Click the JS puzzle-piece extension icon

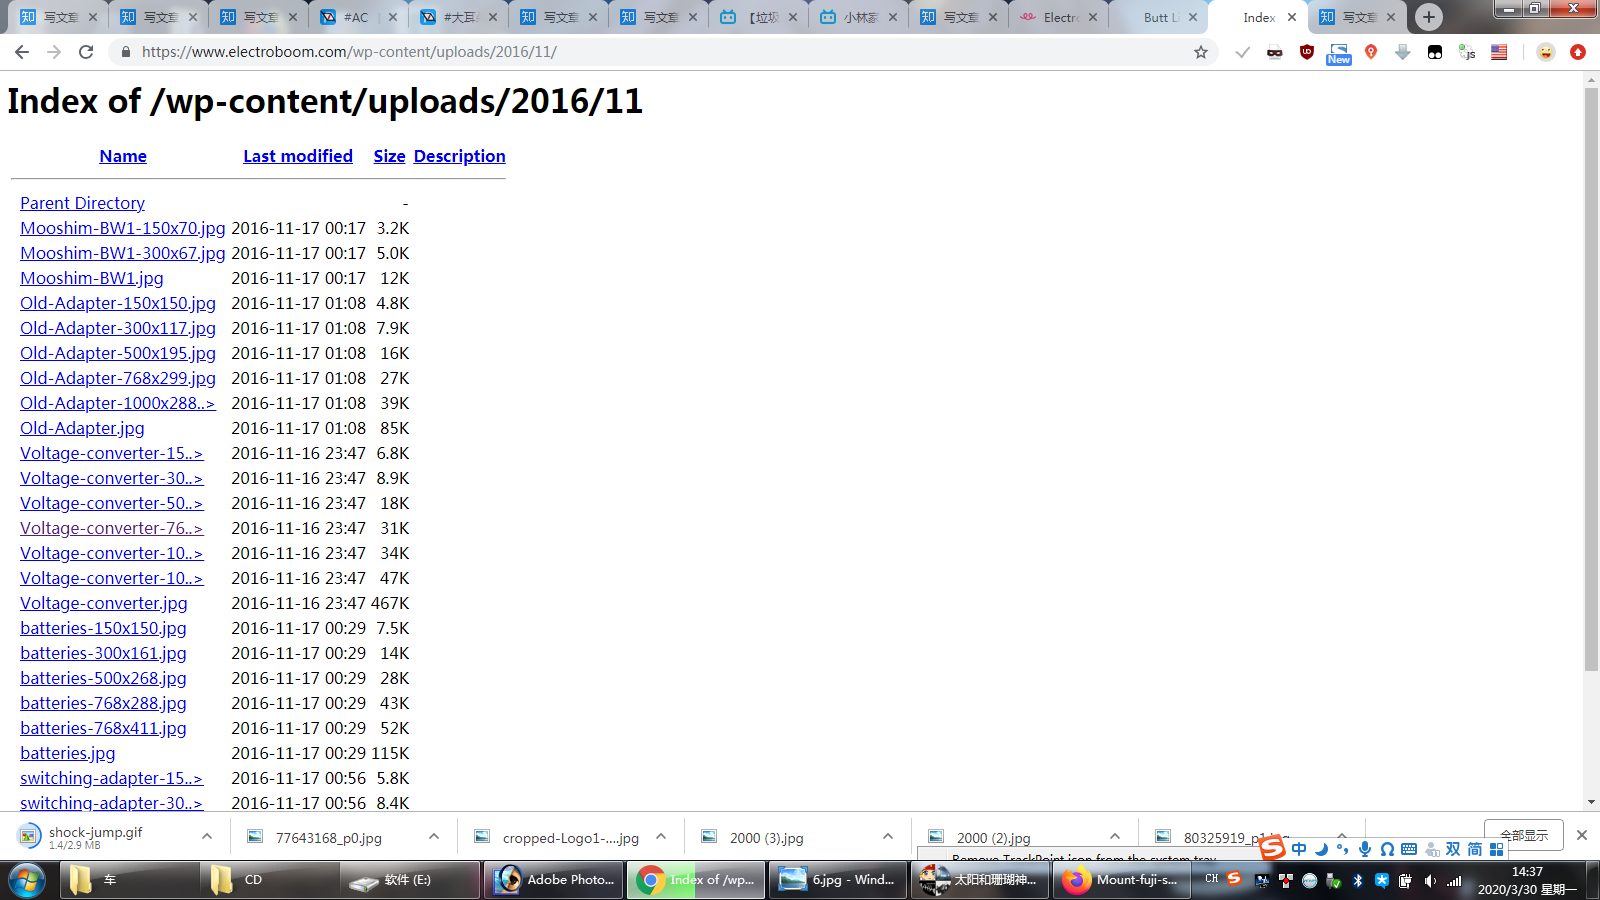[x=1467, y=52]
